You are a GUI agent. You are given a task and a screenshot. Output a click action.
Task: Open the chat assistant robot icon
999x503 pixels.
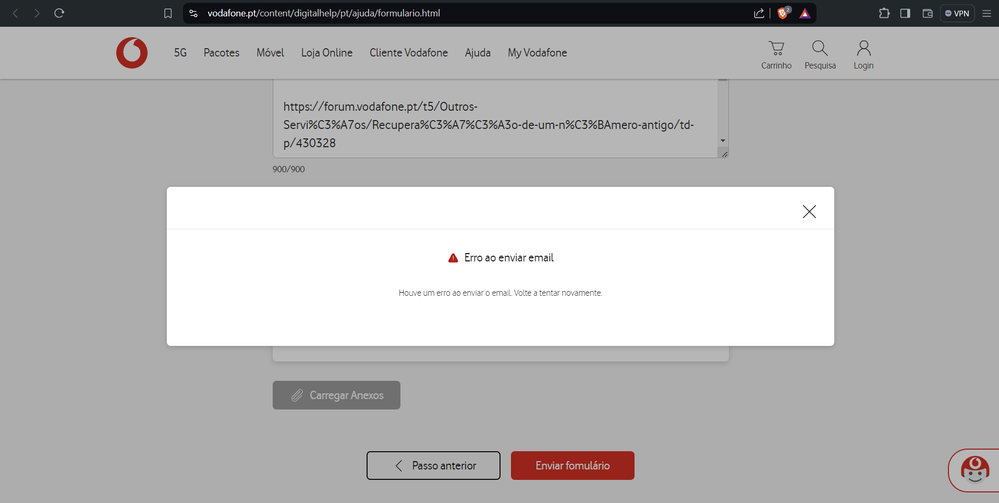click(x=971, y=468)
